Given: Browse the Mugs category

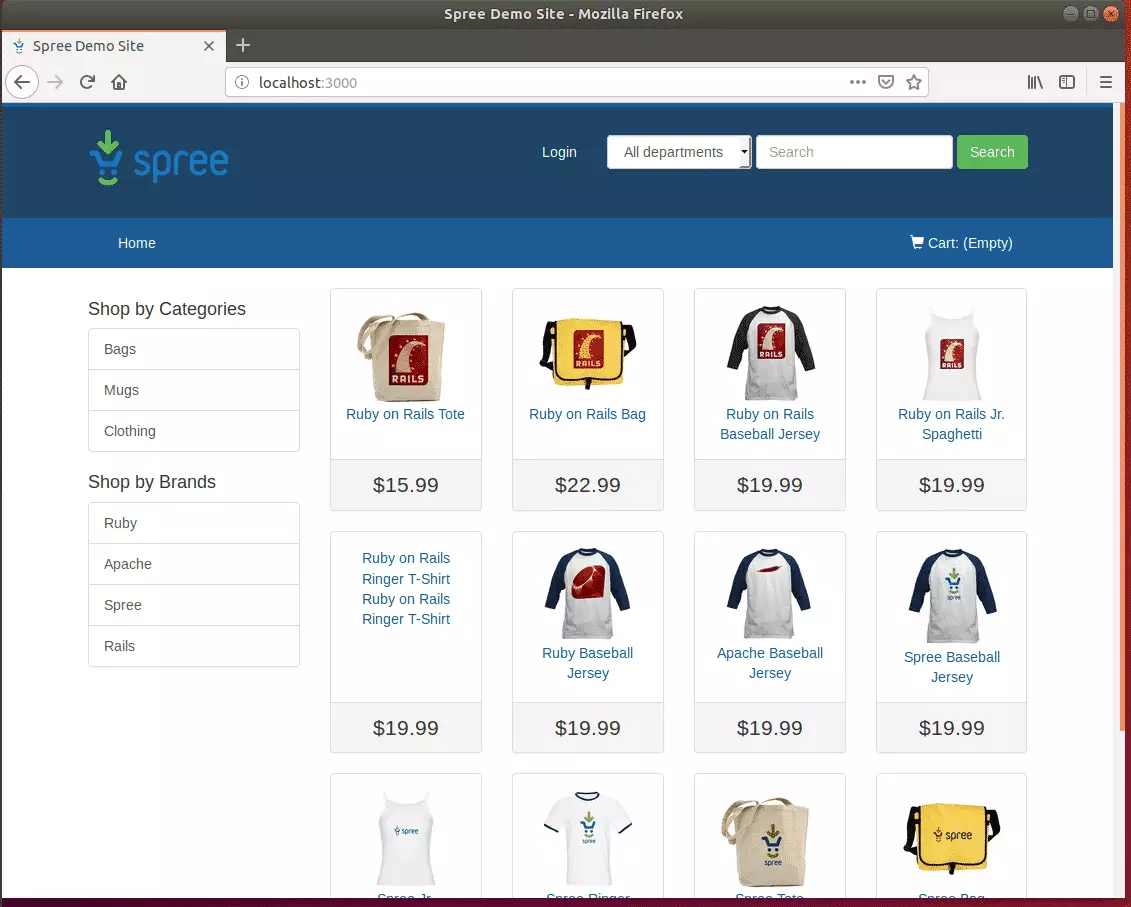Looking at the screenshot, I should 193,390.
